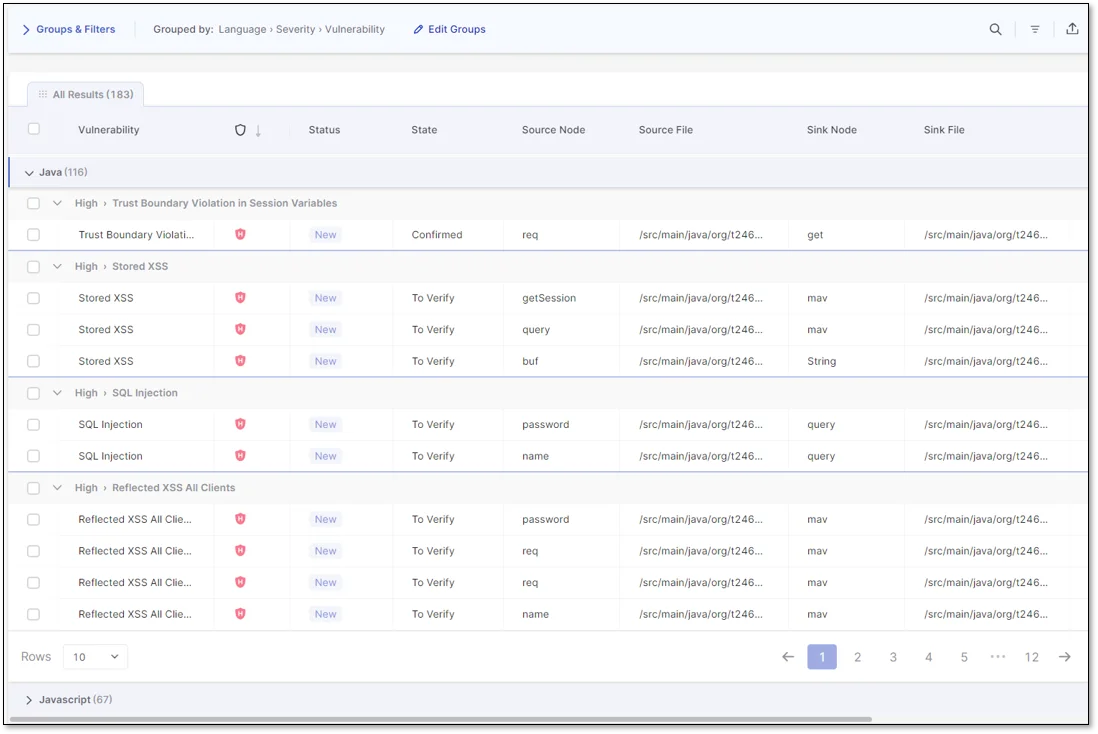Click the drag handle dots on All Results tab

click(x=43, y=93)
